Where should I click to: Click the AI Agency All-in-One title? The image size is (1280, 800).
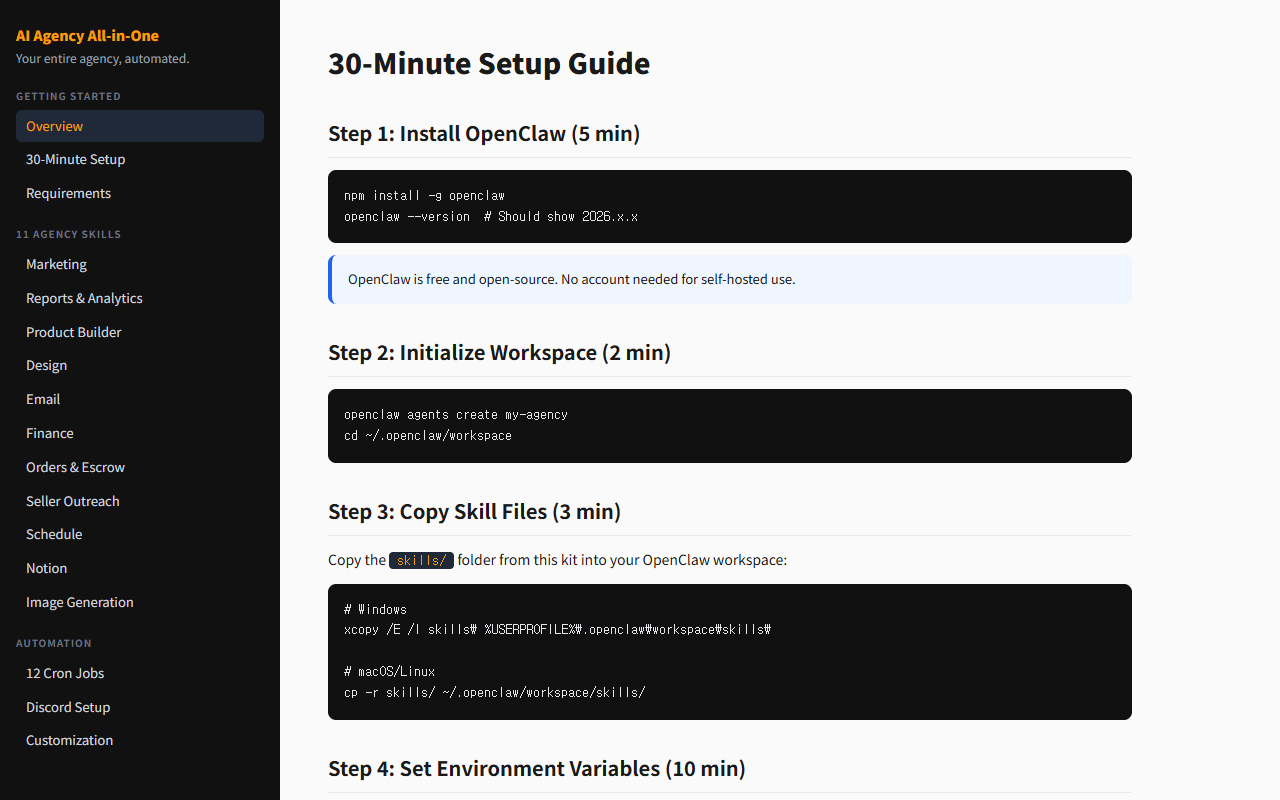point(87,36)
